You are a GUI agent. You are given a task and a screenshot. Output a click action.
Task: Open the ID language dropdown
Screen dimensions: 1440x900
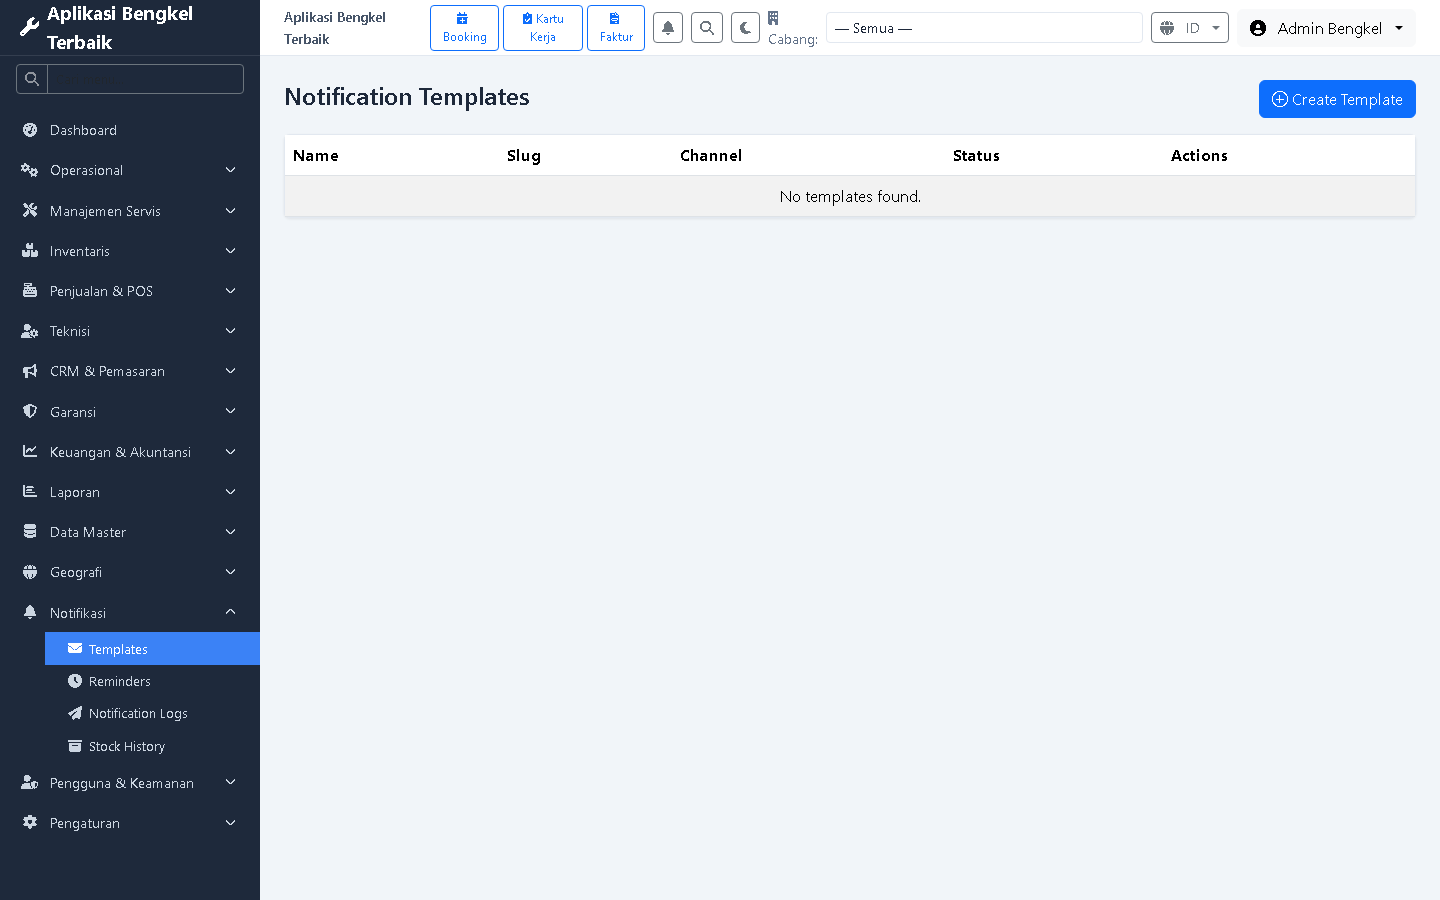1190,28
